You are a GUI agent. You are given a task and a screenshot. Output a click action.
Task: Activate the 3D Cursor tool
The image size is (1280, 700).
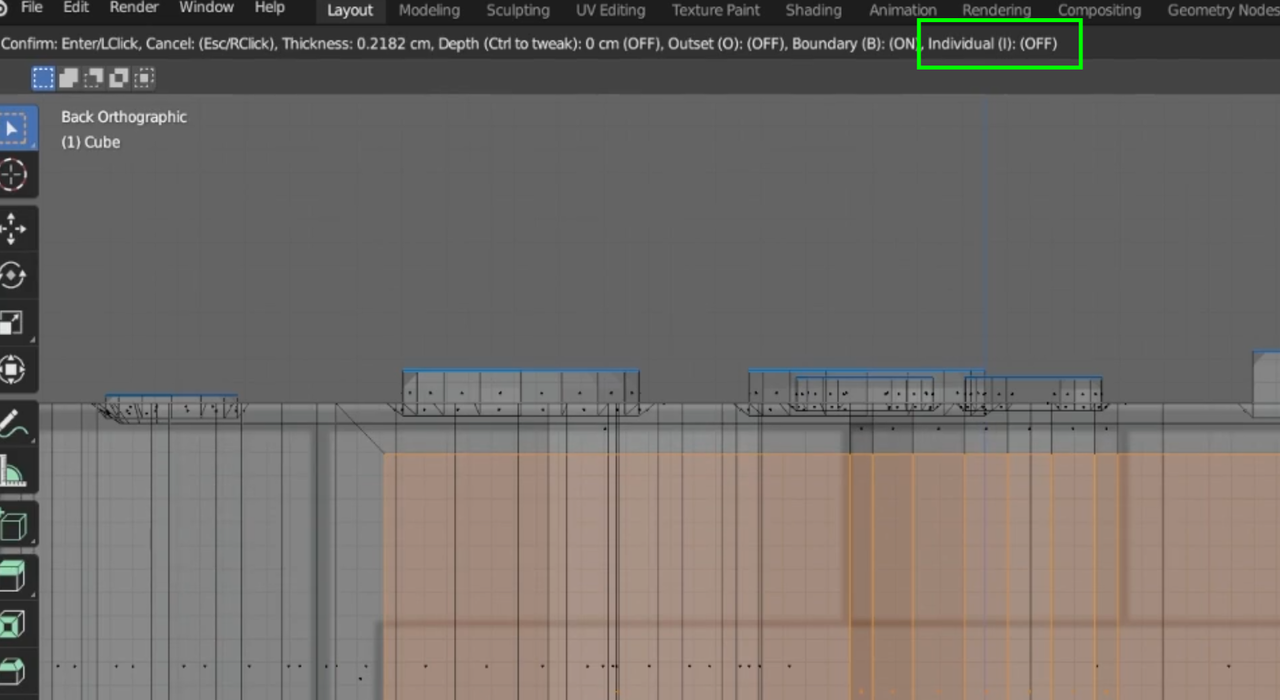point(14,175)
